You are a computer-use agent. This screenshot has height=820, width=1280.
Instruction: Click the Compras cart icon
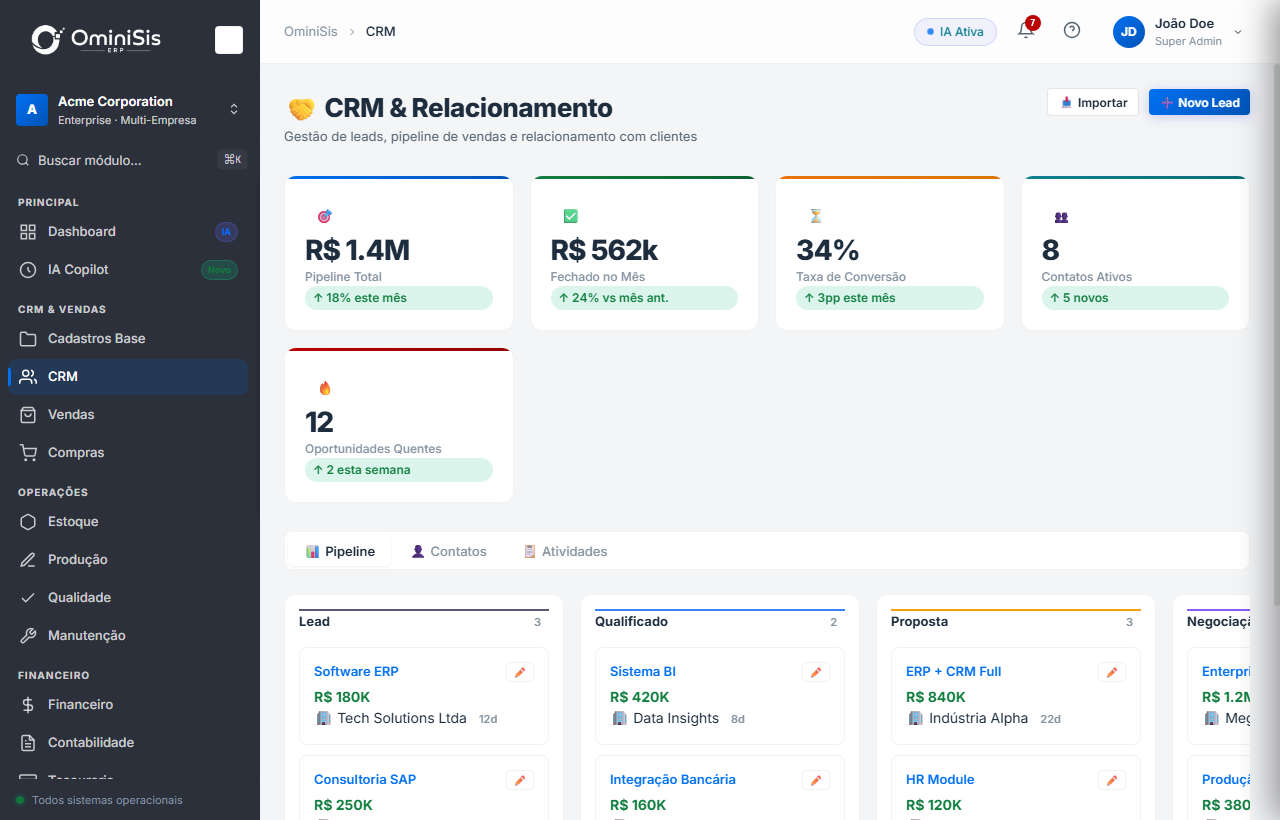pyautogui.click(x=28, y=453)
